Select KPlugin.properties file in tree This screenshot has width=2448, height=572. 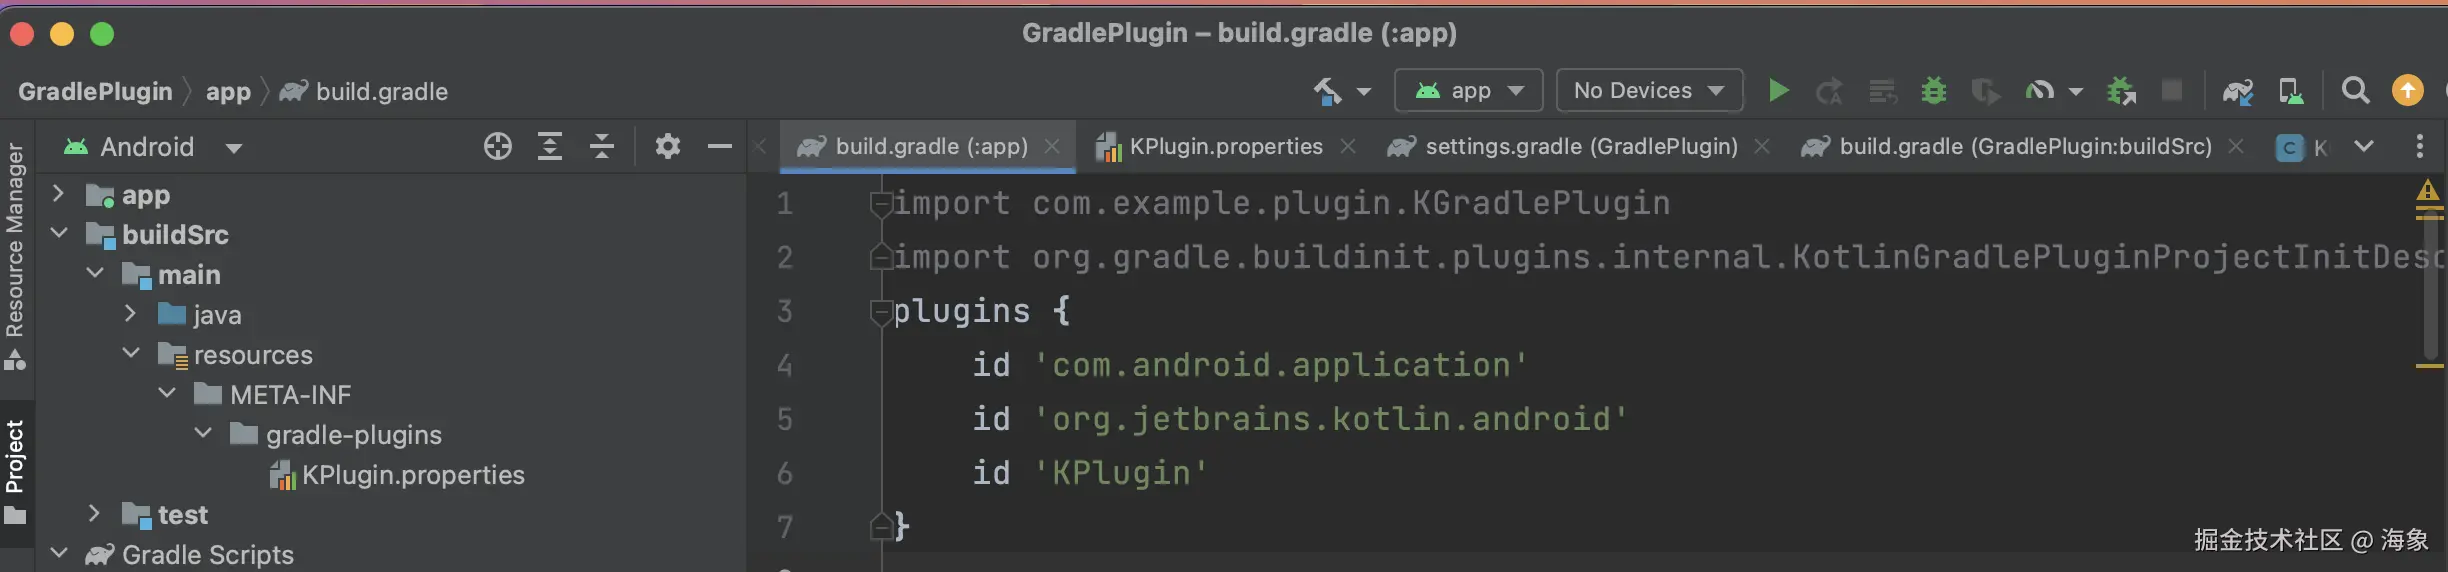397,475
